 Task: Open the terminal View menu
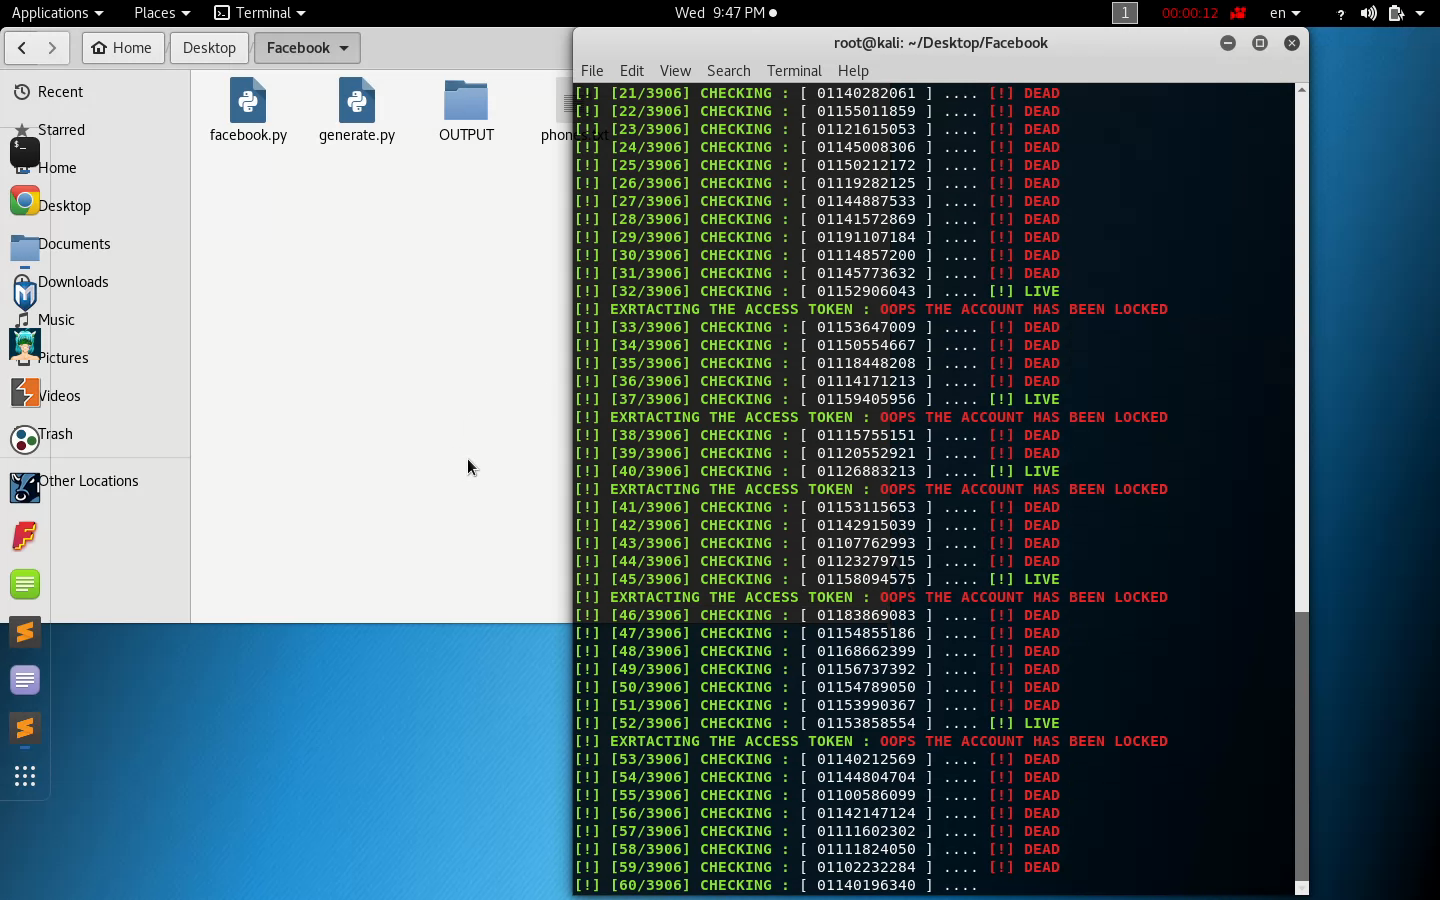[x=675, y=70]
